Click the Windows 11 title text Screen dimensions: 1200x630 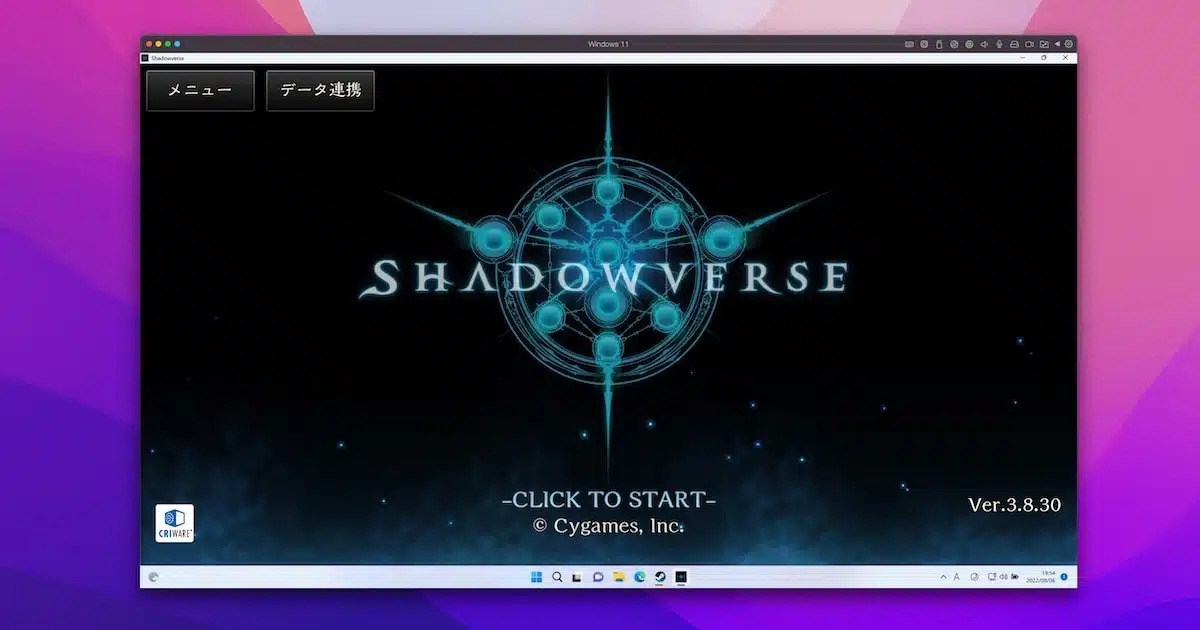[x=609, y=44]
